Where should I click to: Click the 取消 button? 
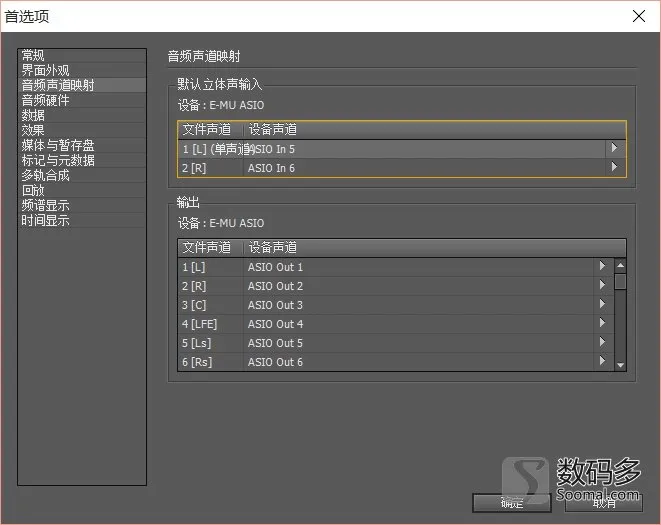pyautogui.click(x=604, y=503)
